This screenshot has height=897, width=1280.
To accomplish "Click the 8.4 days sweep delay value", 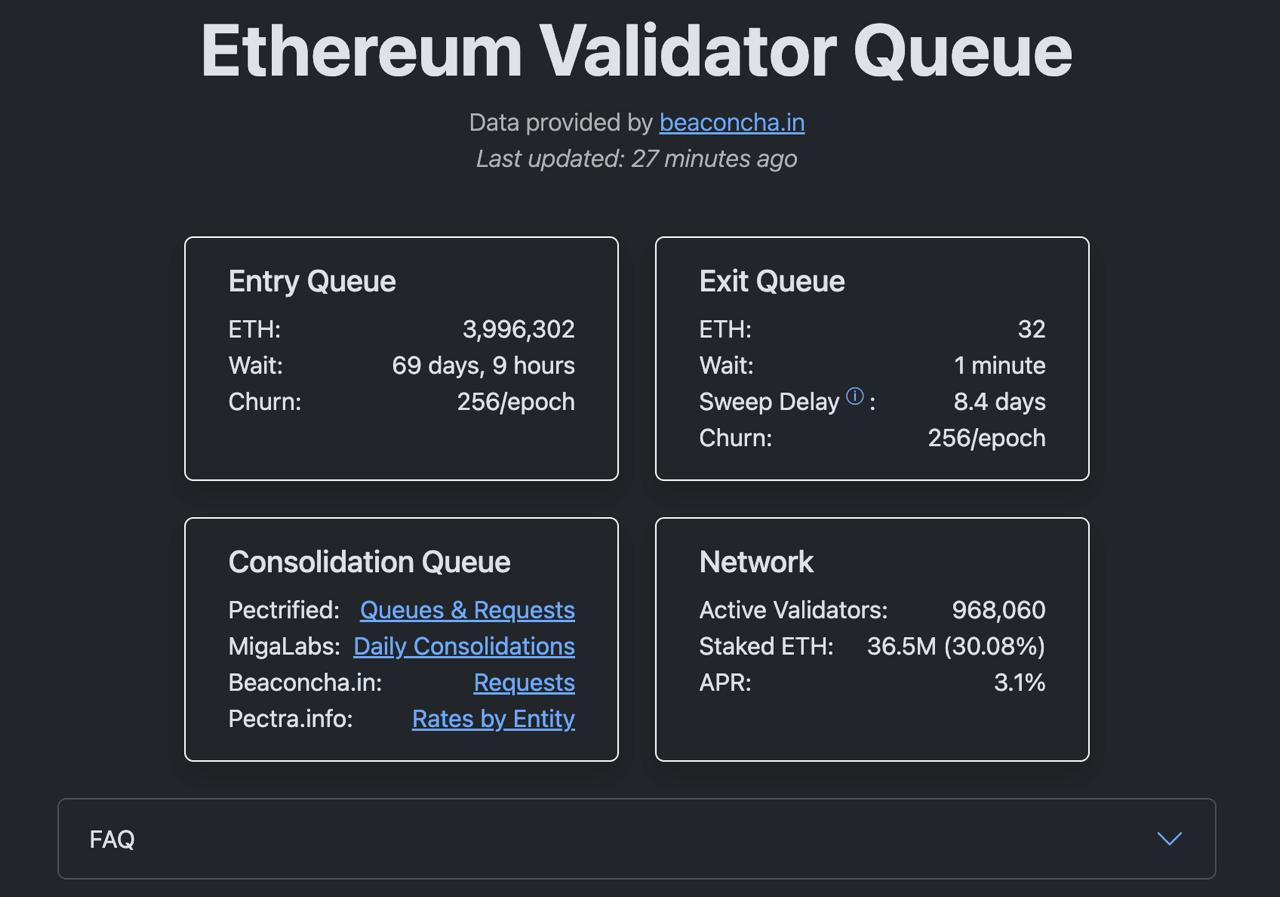I will point(999,401).
